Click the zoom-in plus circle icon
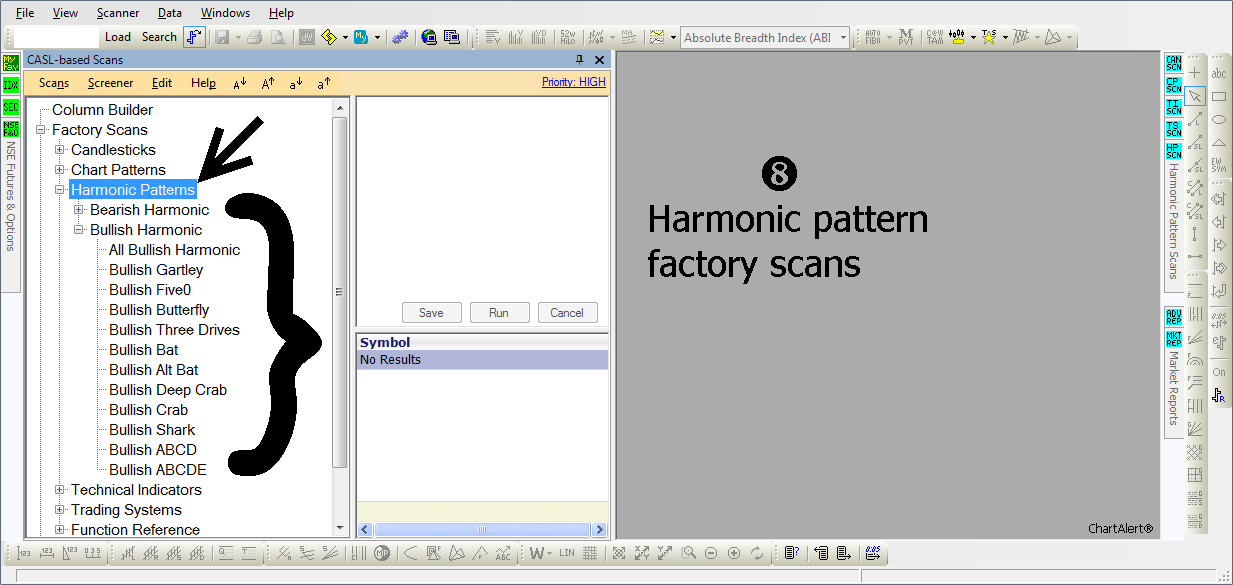Screen dimensions: 1233x585 [x=734, y=553]
